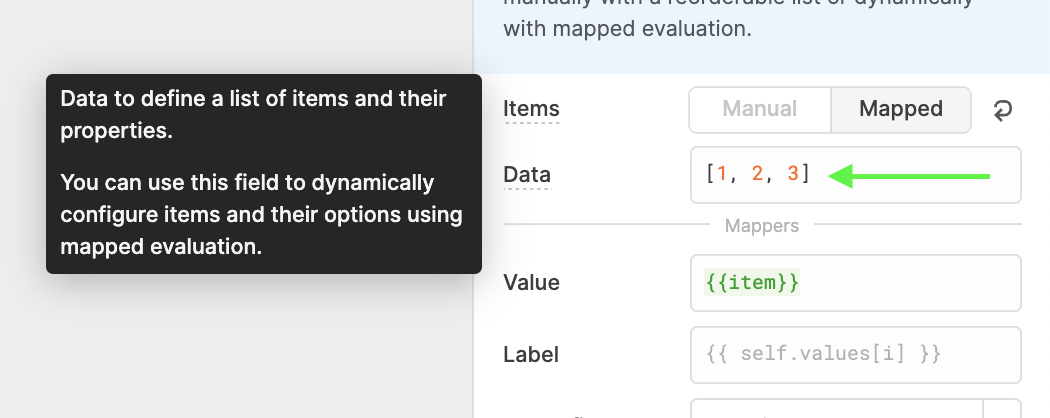Click into the Data field containing [1, 2, 3]
The image size is (1050, 418).
click(x=855, y=175)
